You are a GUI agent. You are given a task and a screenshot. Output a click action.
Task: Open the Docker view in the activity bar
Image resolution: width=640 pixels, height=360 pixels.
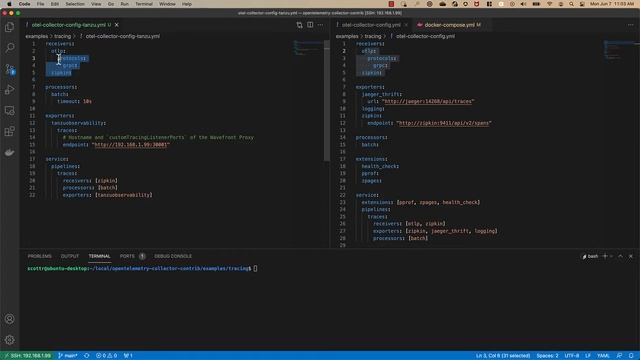coord(9,152)
